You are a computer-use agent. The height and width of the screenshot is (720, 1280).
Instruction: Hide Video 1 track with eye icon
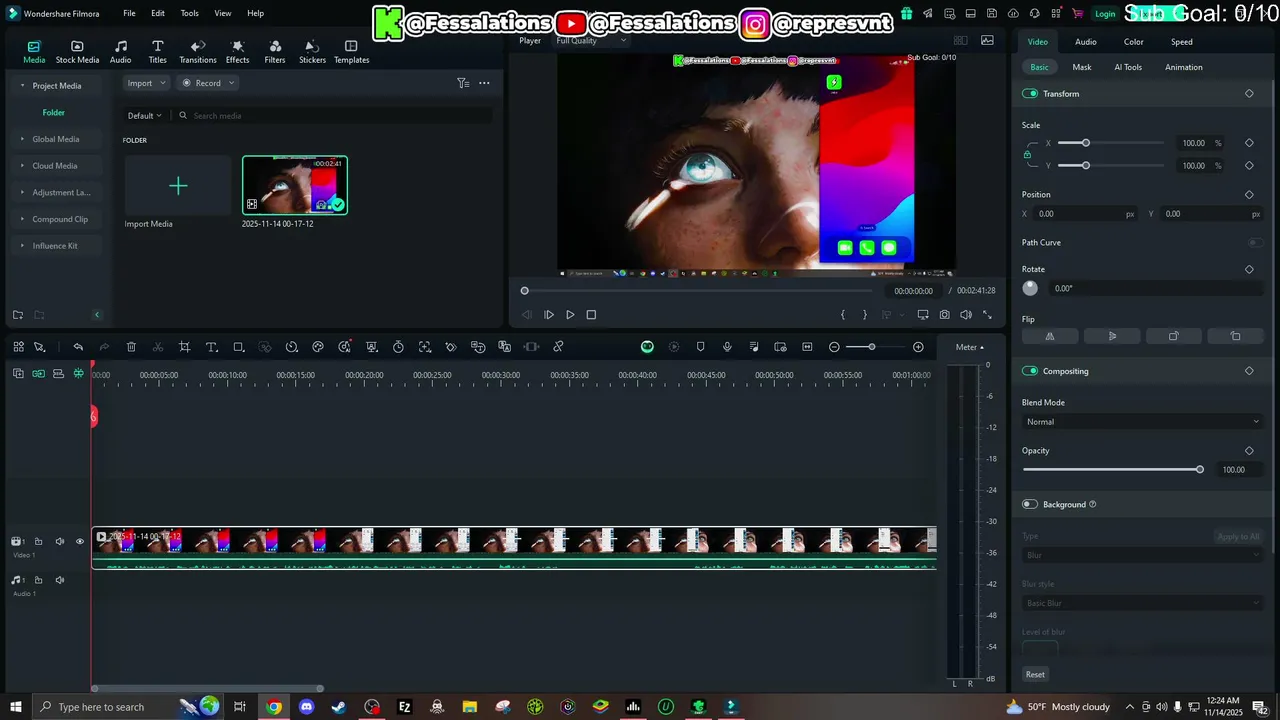(80, 541)
